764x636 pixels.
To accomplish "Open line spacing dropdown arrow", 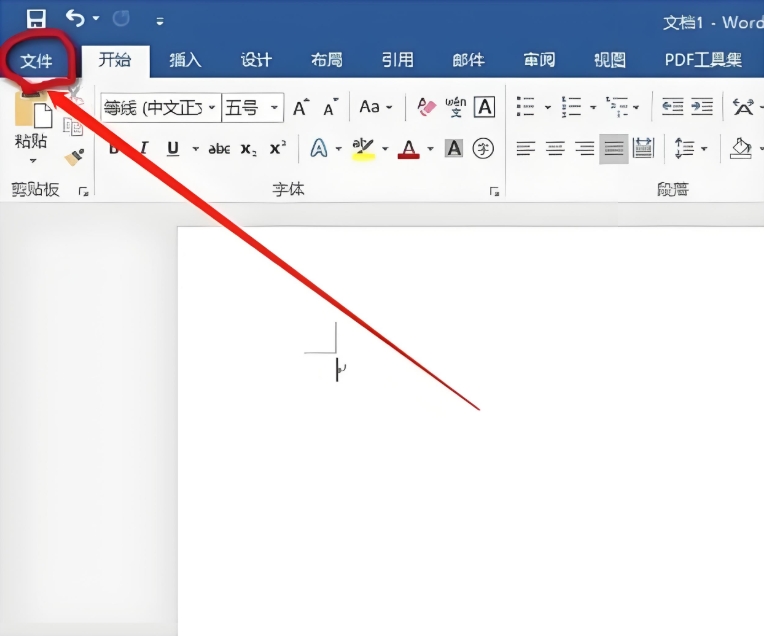I will [704, 149].
